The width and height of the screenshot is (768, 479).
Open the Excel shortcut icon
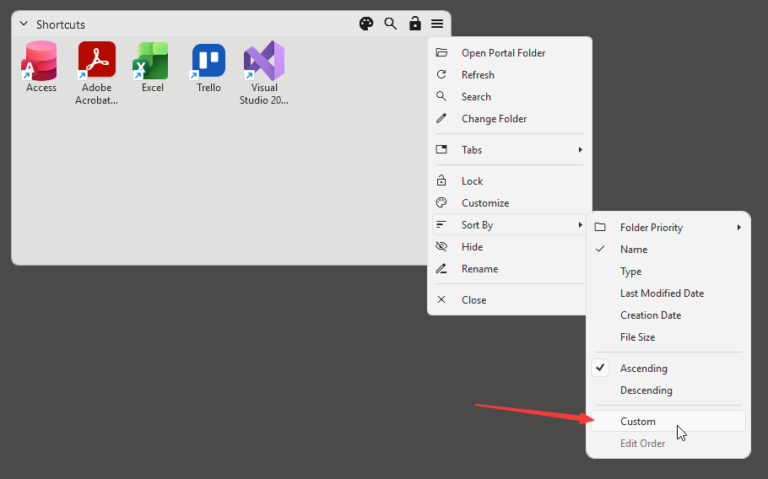151,61
